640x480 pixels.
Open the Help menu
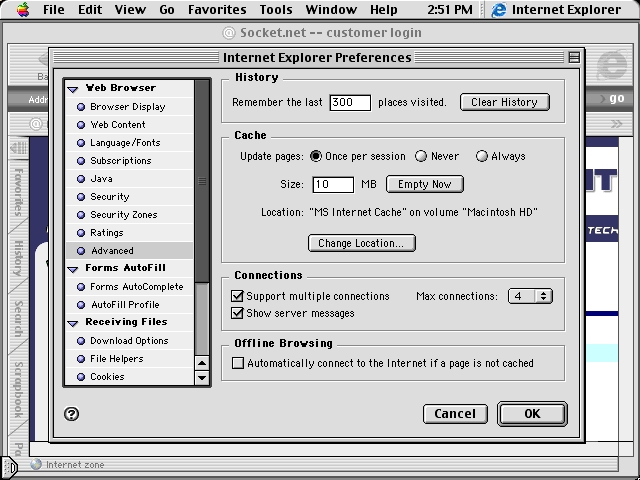(x=383, y=9)
